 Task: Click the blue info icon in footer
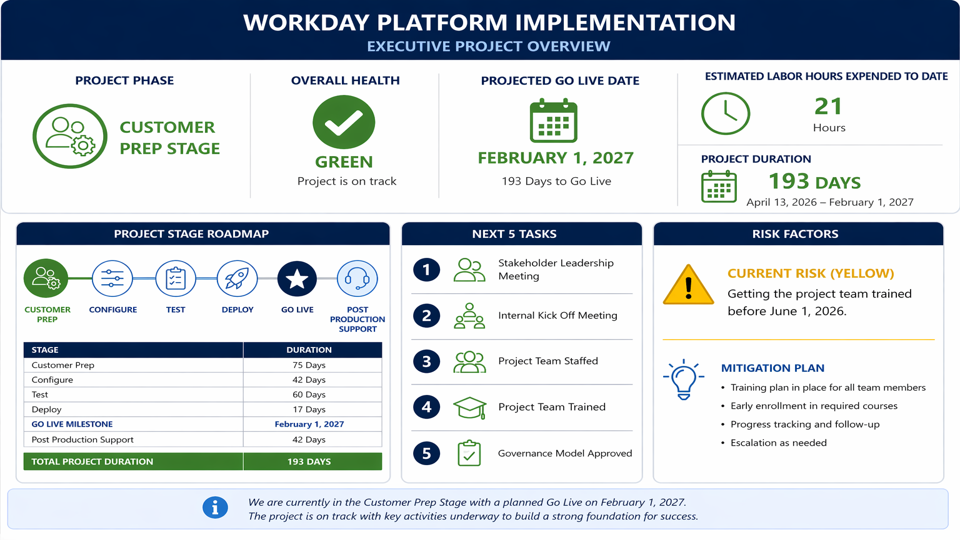(215, 508)
